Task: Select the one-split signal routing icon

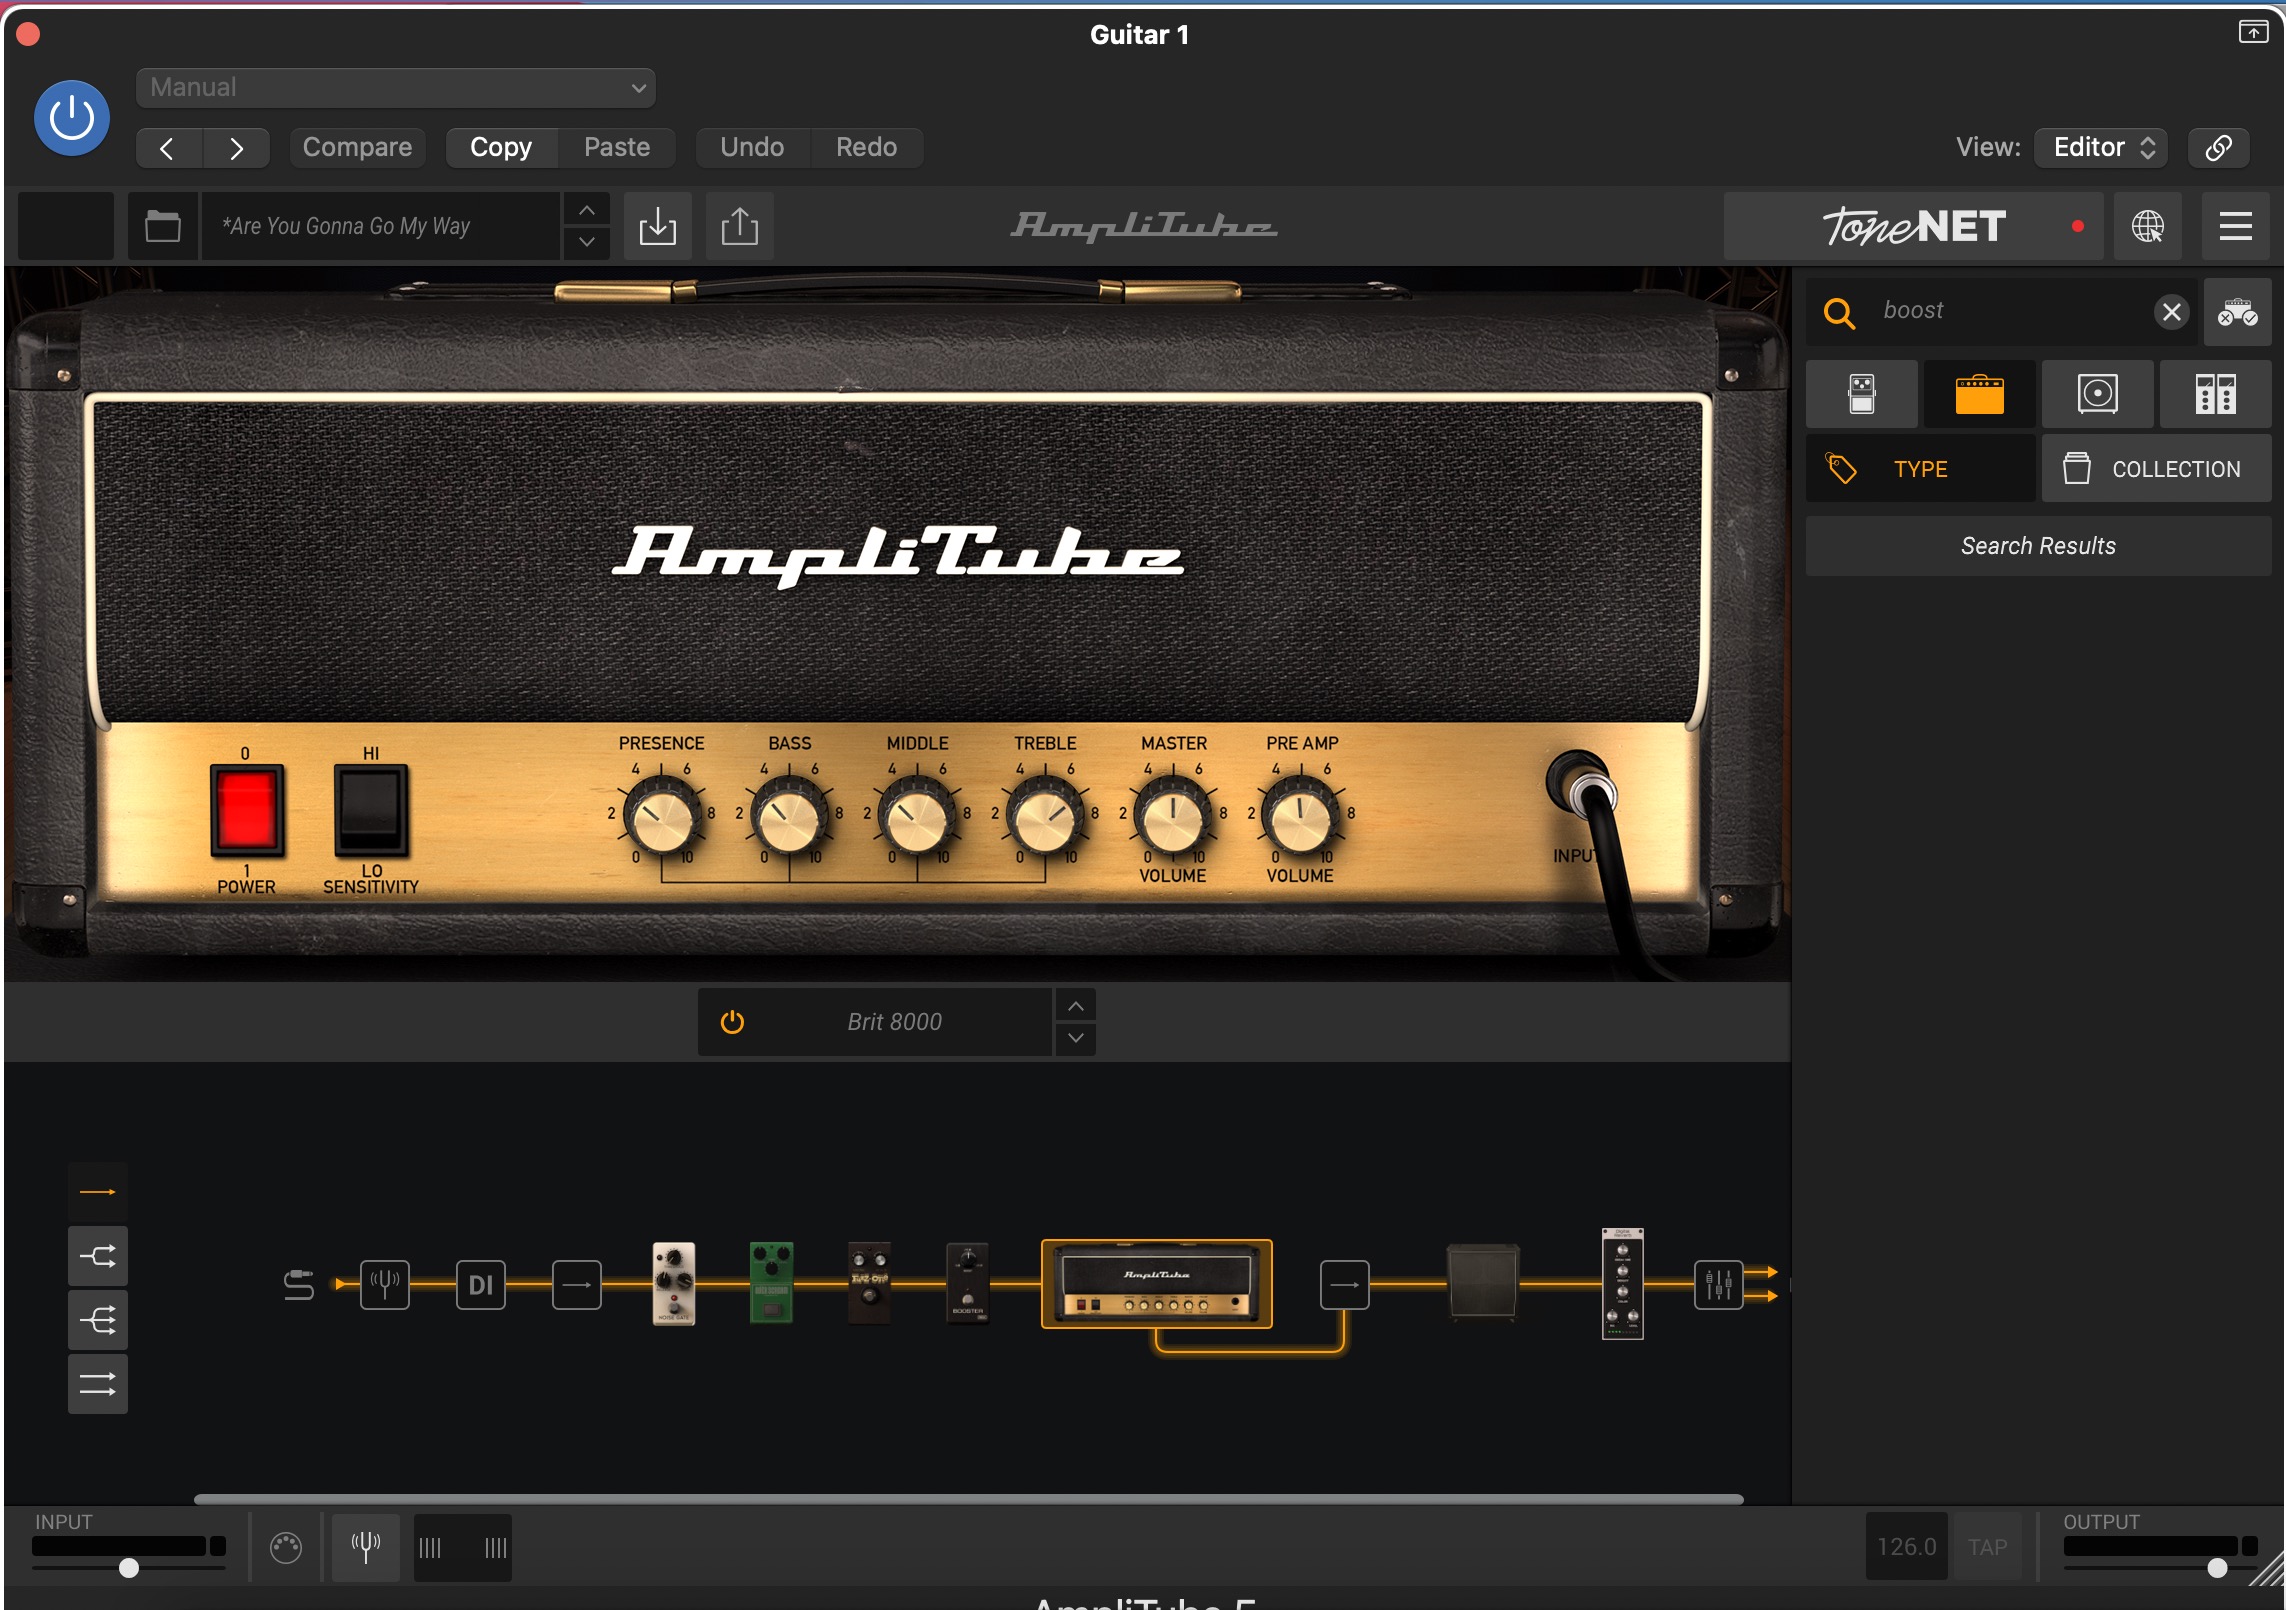Action: 98,1256
